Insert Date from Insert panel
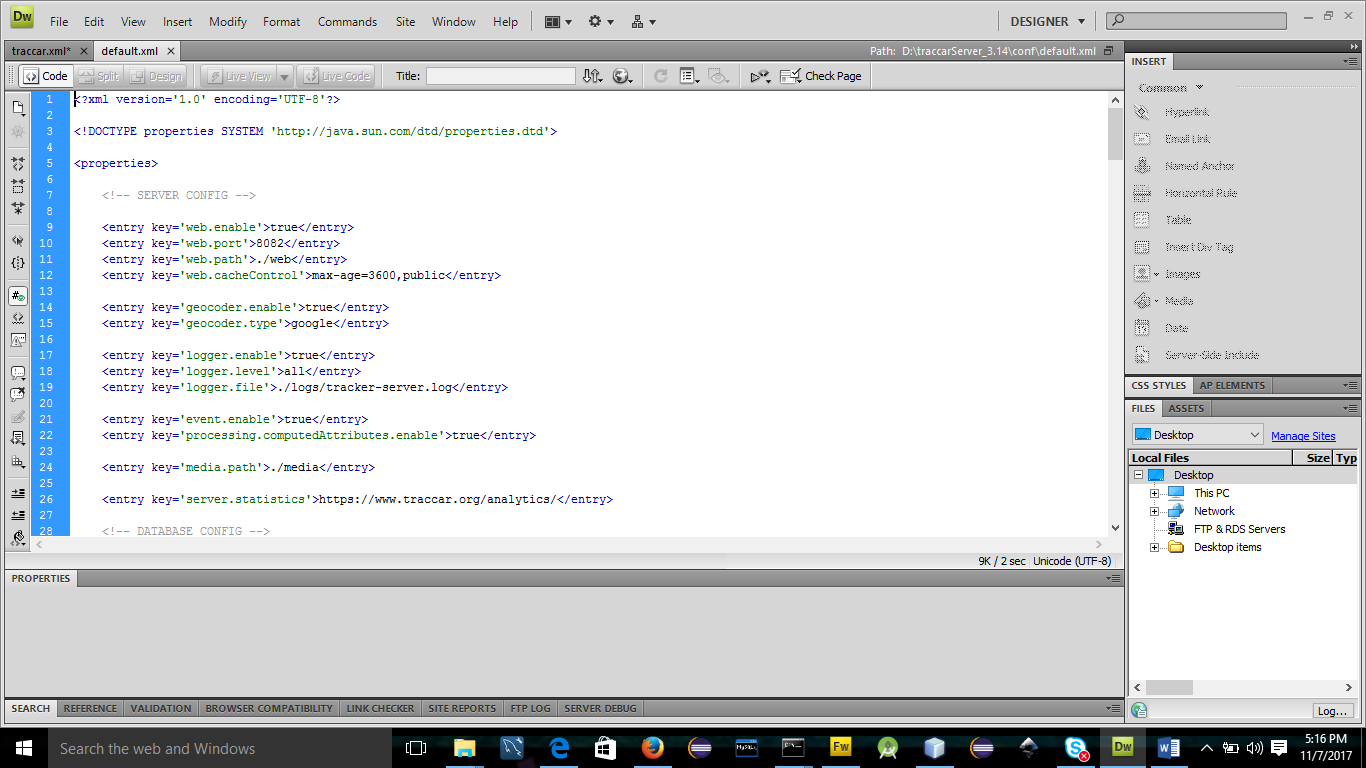This screenshot has width=1366, height=768. tap(1176, 328)
